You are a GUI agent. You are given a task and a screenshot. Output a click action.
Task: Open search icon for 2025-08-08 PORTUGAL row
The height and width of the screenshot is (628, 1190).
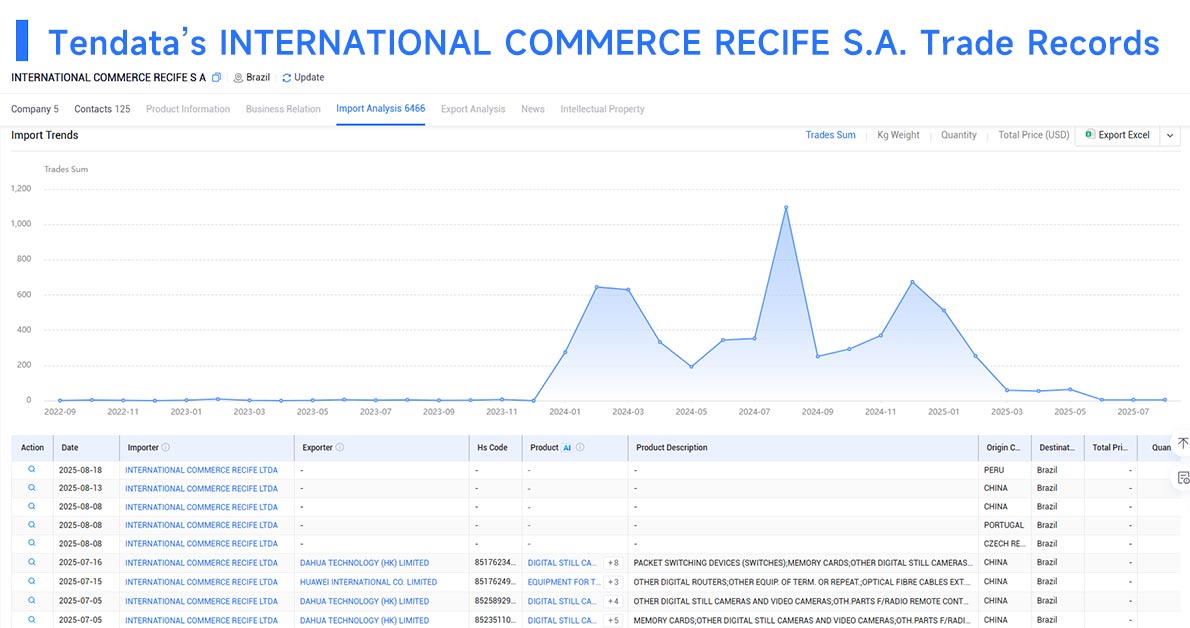(x=32, y=525)
